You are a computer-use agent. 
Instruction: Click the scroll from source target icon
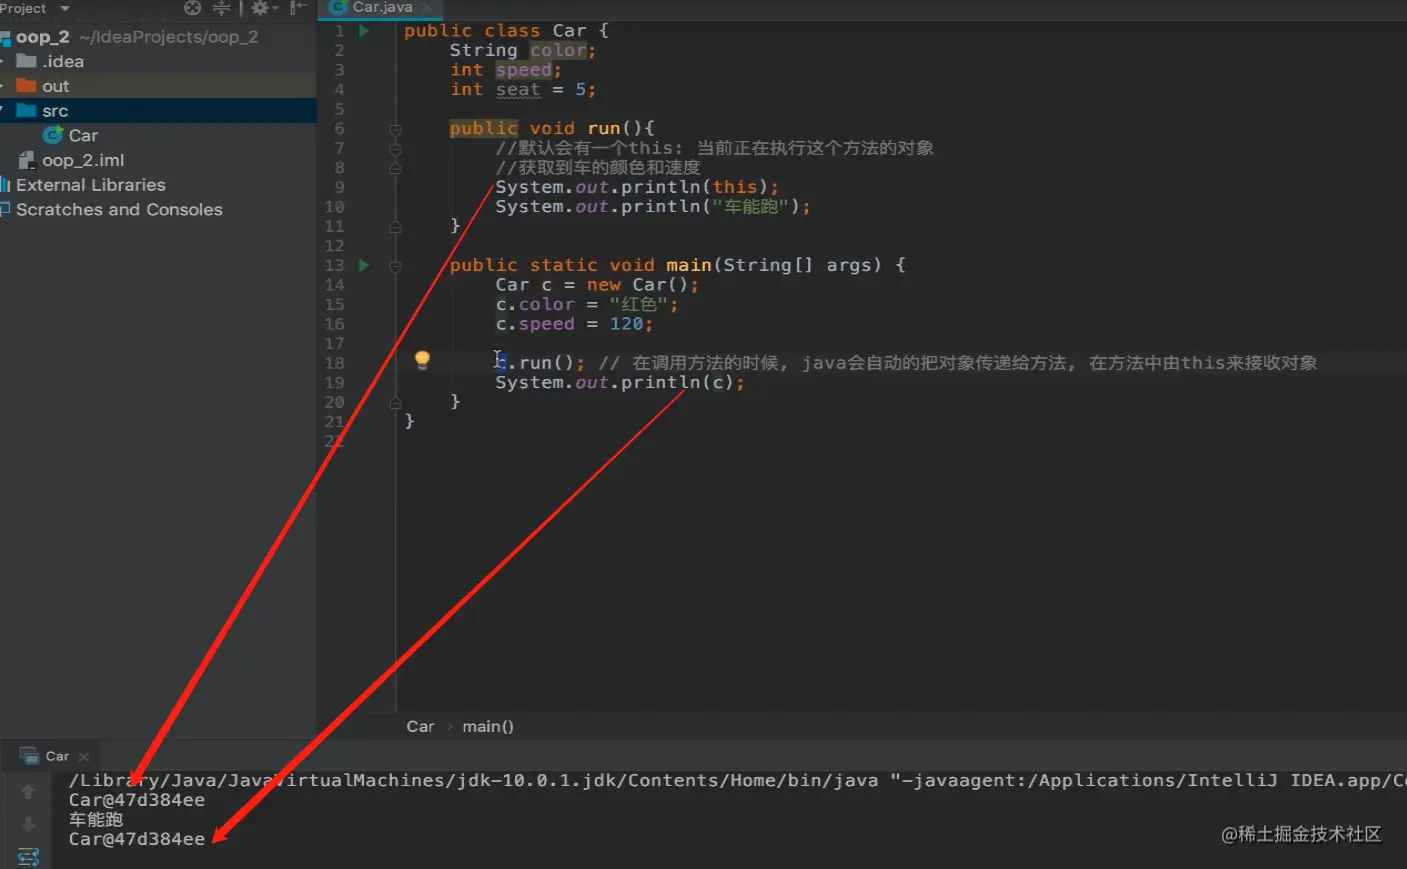click(x=193, y=8)
